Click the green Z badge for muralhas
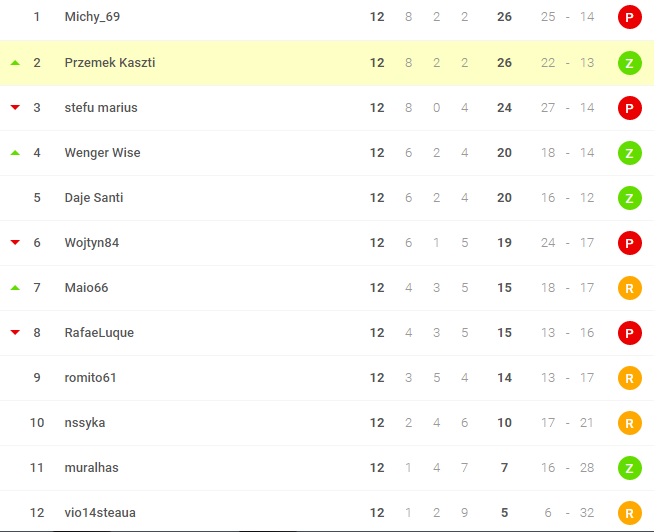The width and height of the screenshot is (658, 532). click(629, 467)
